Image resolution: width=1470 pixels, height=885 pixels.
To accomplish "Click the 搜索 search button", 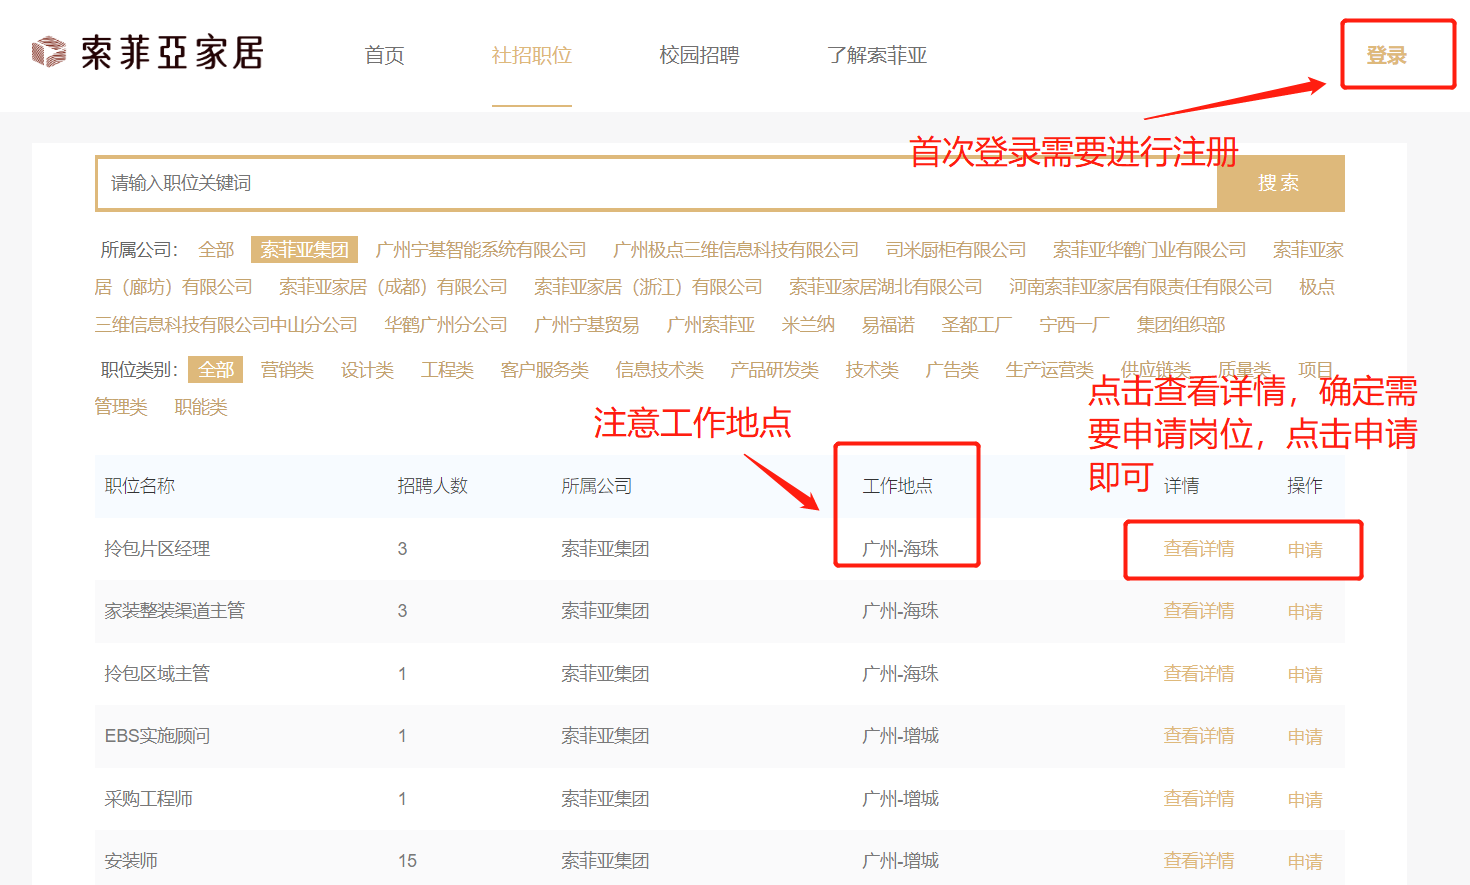I will pyautogui.click(x=1280, y=183).
